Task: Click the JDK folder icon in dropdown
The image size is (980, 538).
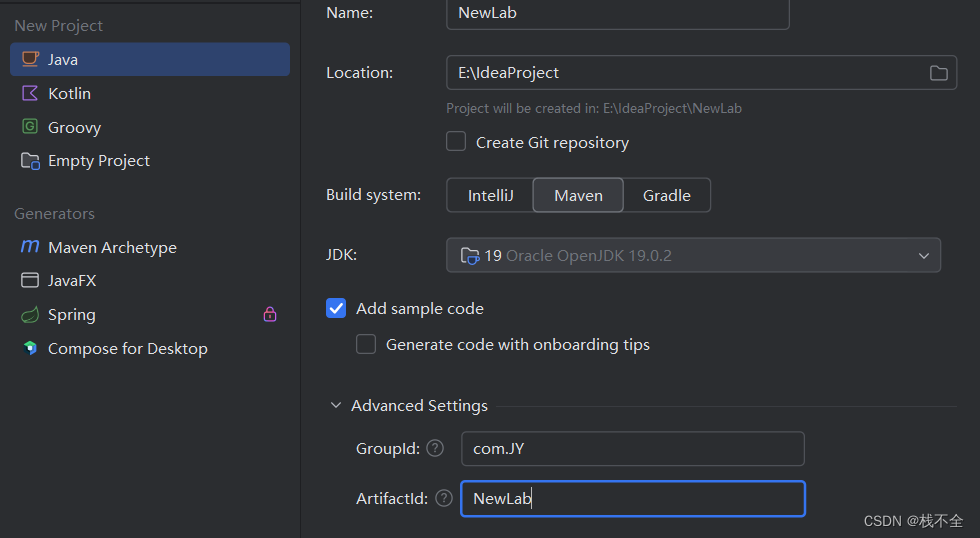Action: click(469, 256)
